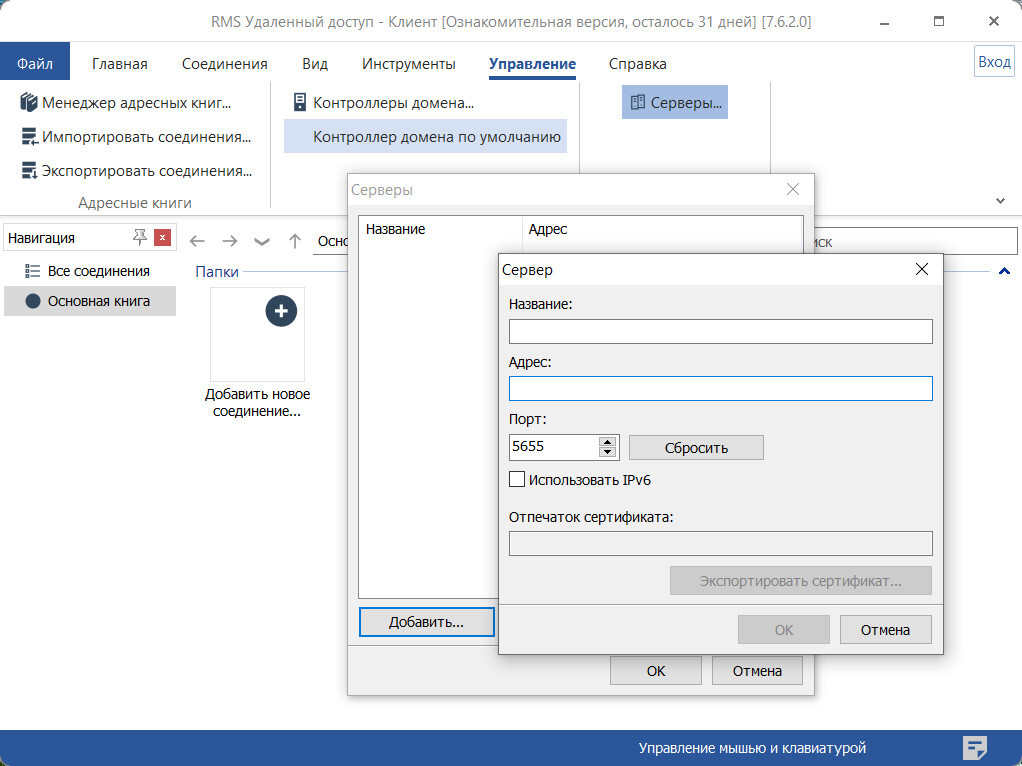Collapse the Folders section chevron

(1004, 271)
